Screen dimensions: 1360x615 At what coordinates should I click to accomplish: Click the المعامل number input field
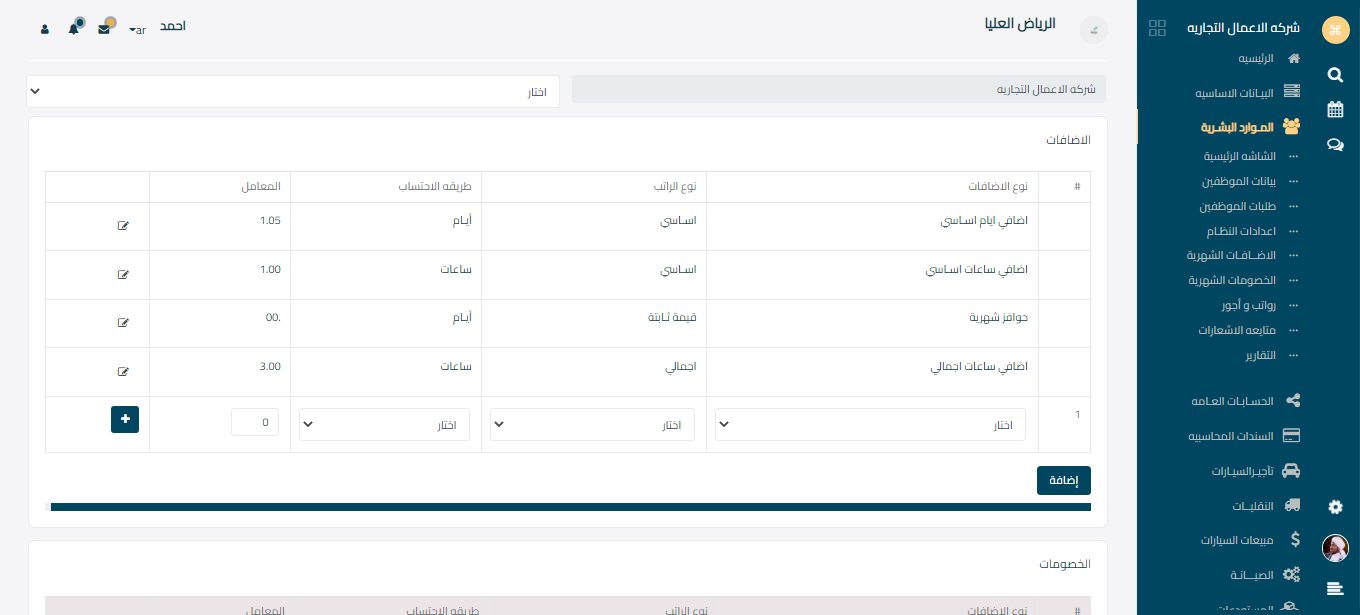pyautogui.click(x=255, y=423)
